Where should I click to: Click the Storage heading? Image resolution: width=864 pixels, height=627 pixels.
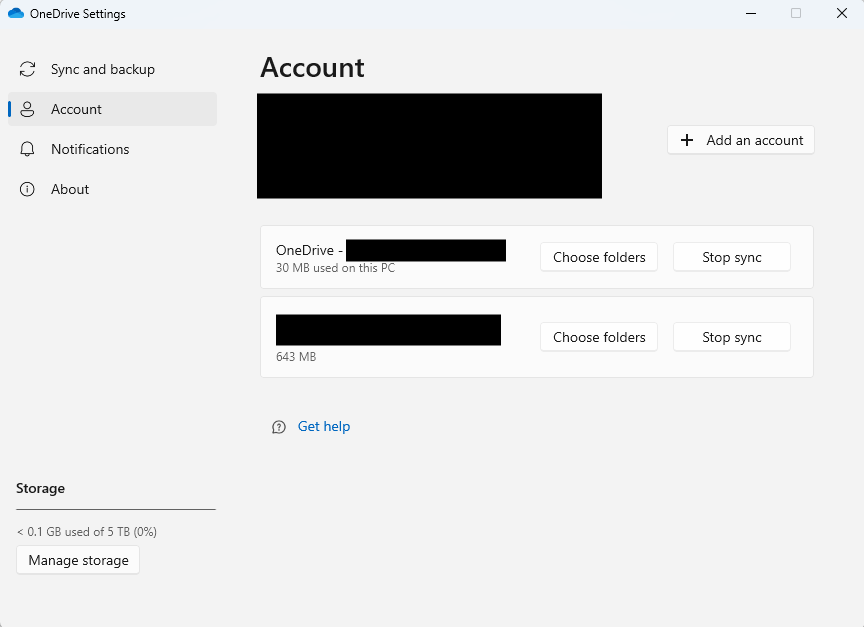[x=40, y=488]
